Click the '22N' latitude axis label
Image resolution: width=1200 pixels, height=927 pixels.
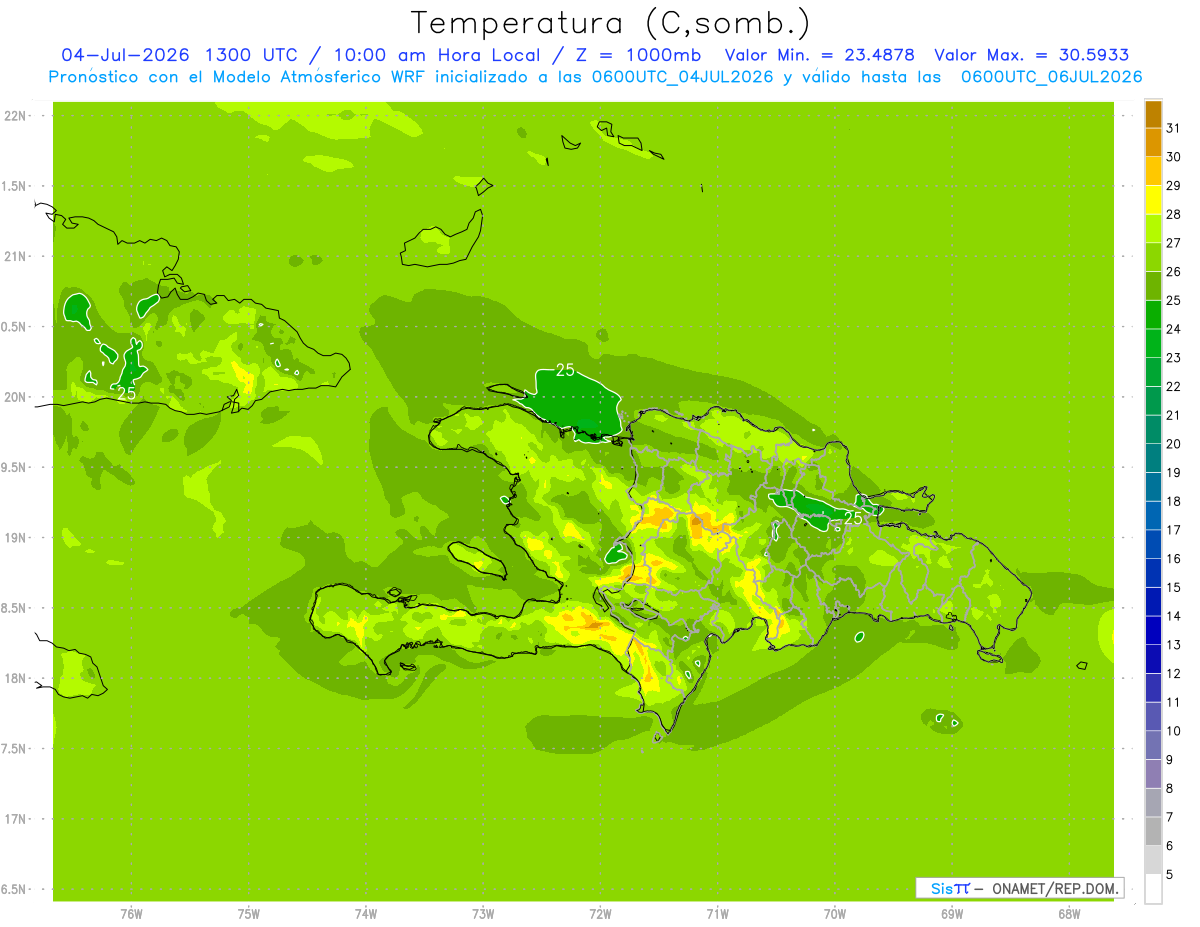16,116
